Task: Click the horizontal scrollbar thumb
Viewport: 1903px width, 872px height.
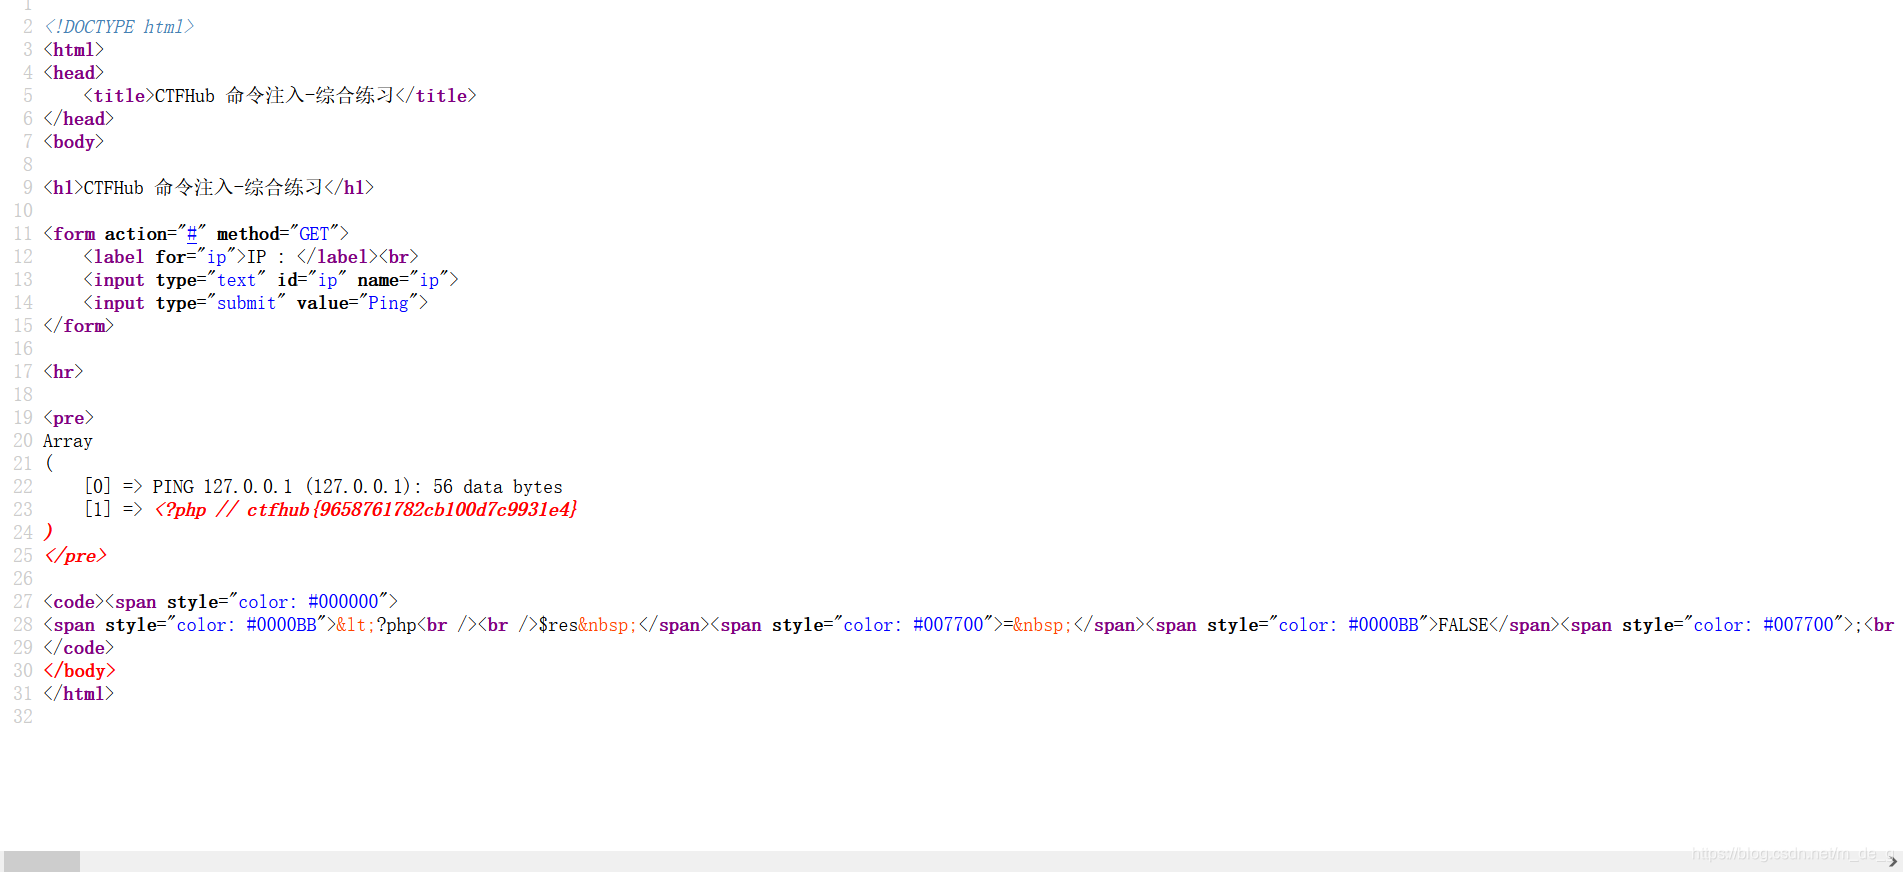Action: pyautogui.click(x=42, y=861)
